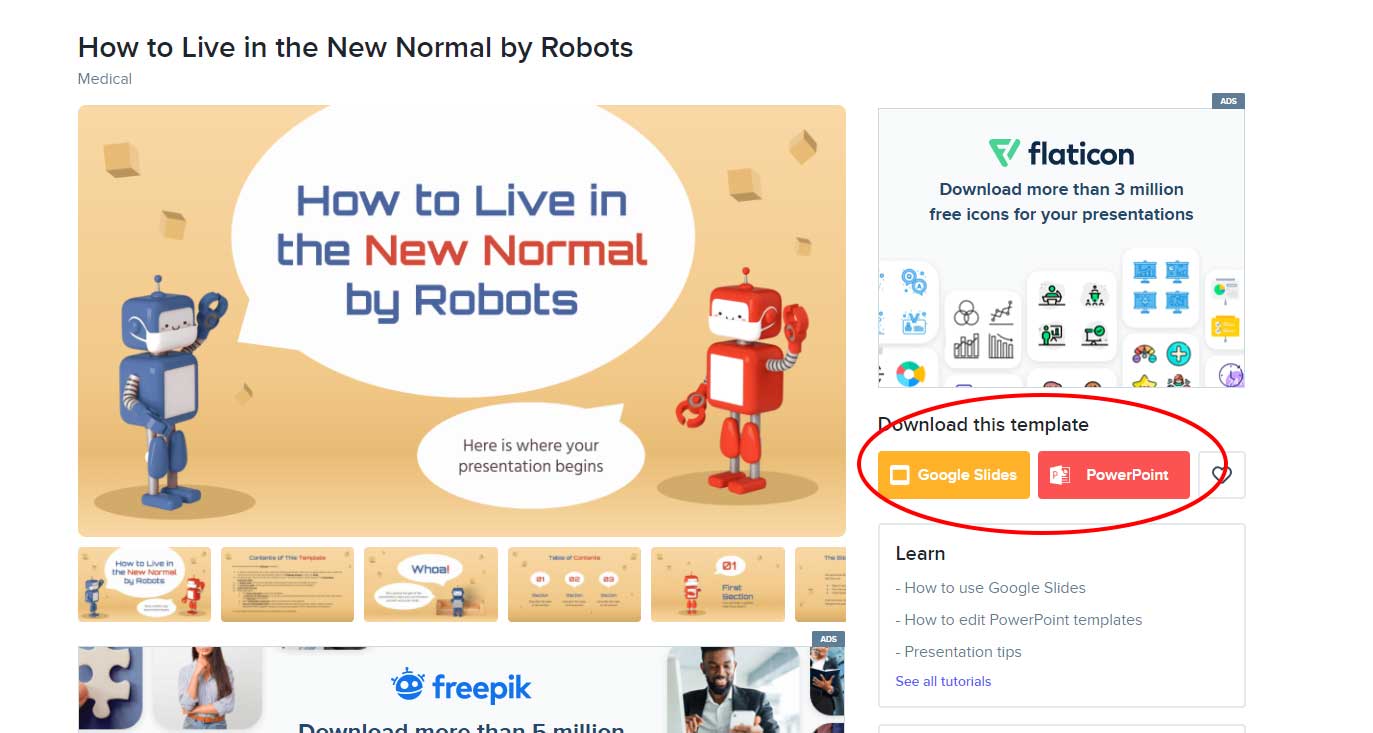Click the Google Slides icon on yellow button
The width and height of the screenshot is (1373, 733).
[x=898, y=475]
